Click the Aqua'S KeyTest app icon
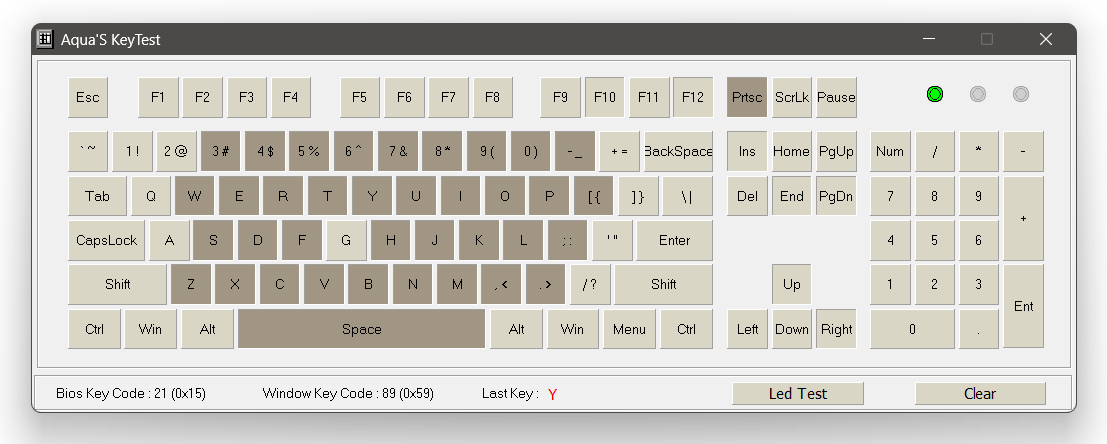This screenshot has height=444, width=1107. [44, 40]
